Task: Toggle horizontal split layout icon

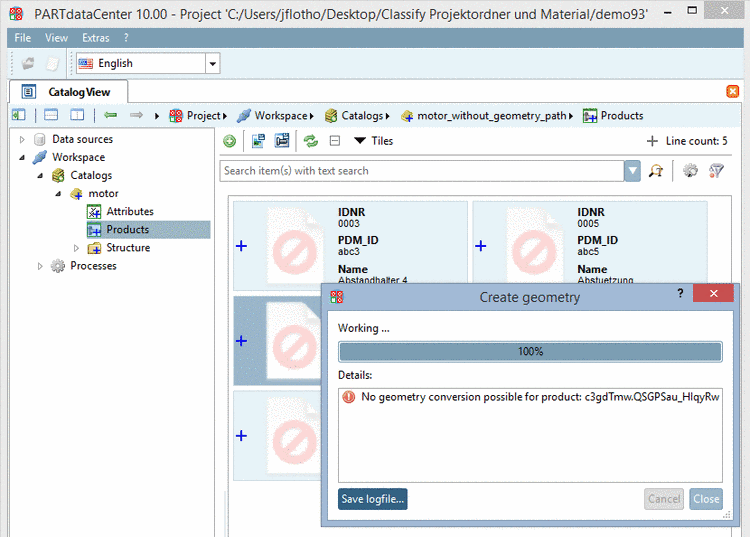Action: point(51,115)
